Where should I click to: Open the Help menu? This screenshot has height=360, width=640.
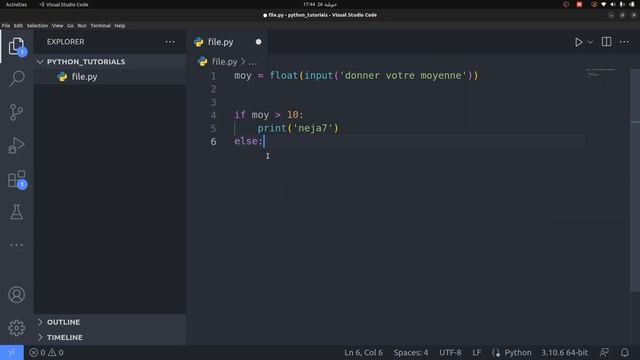pos(120,25)
